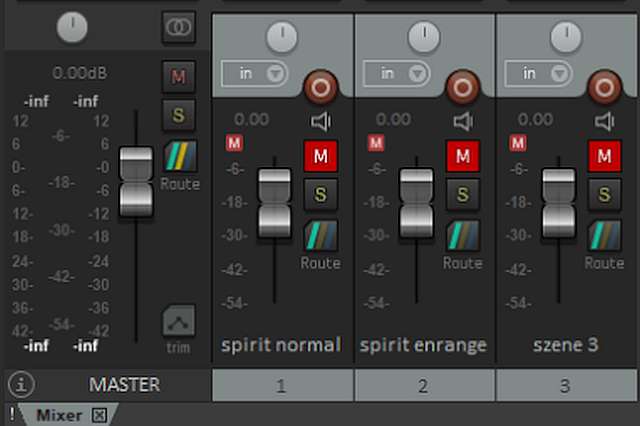Open the Route icon on master track
Screen dimensions: 640x426
tap(179, 157)
